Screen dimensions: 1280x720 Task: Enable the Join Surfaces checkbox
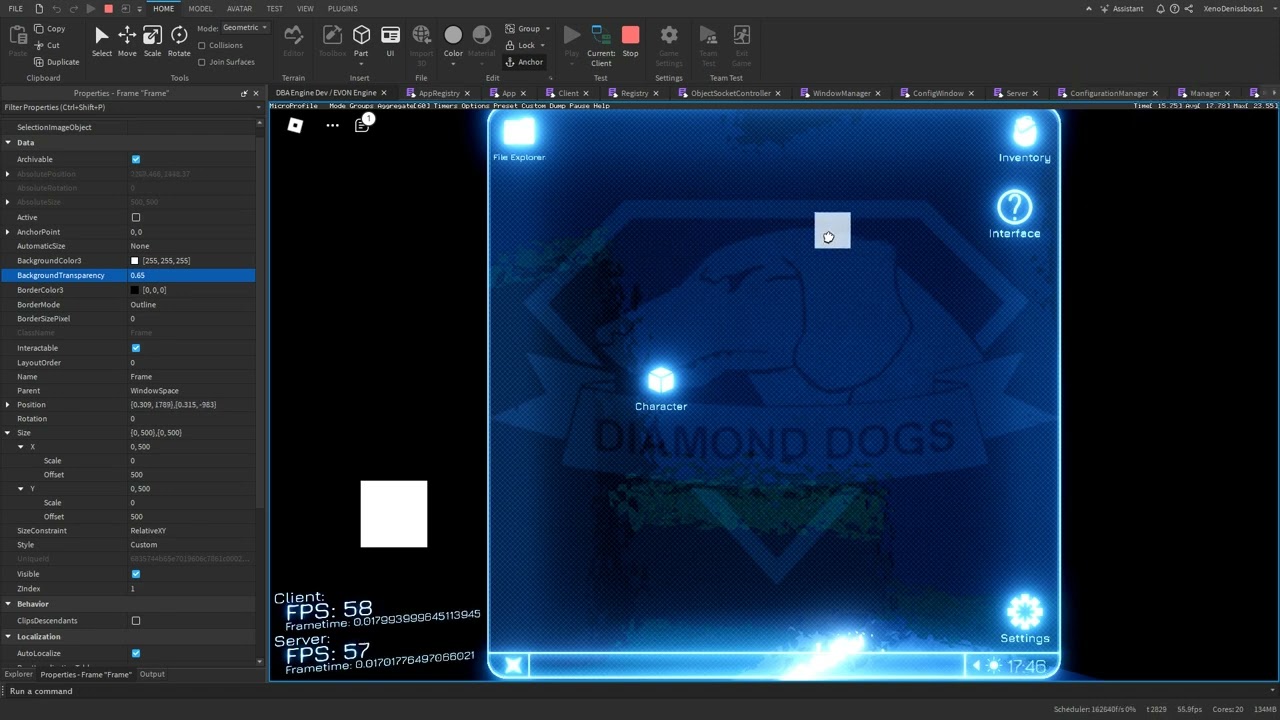pyautogui.click(x=202, y=62)
